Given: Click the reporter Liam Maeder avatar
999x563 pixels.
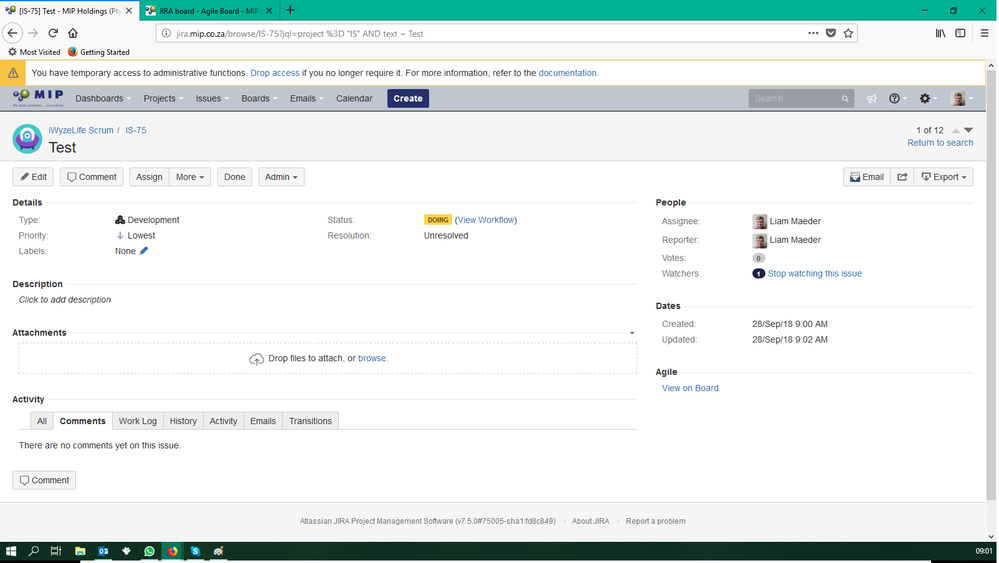Looking at the screenshot, I should [759, 240].
